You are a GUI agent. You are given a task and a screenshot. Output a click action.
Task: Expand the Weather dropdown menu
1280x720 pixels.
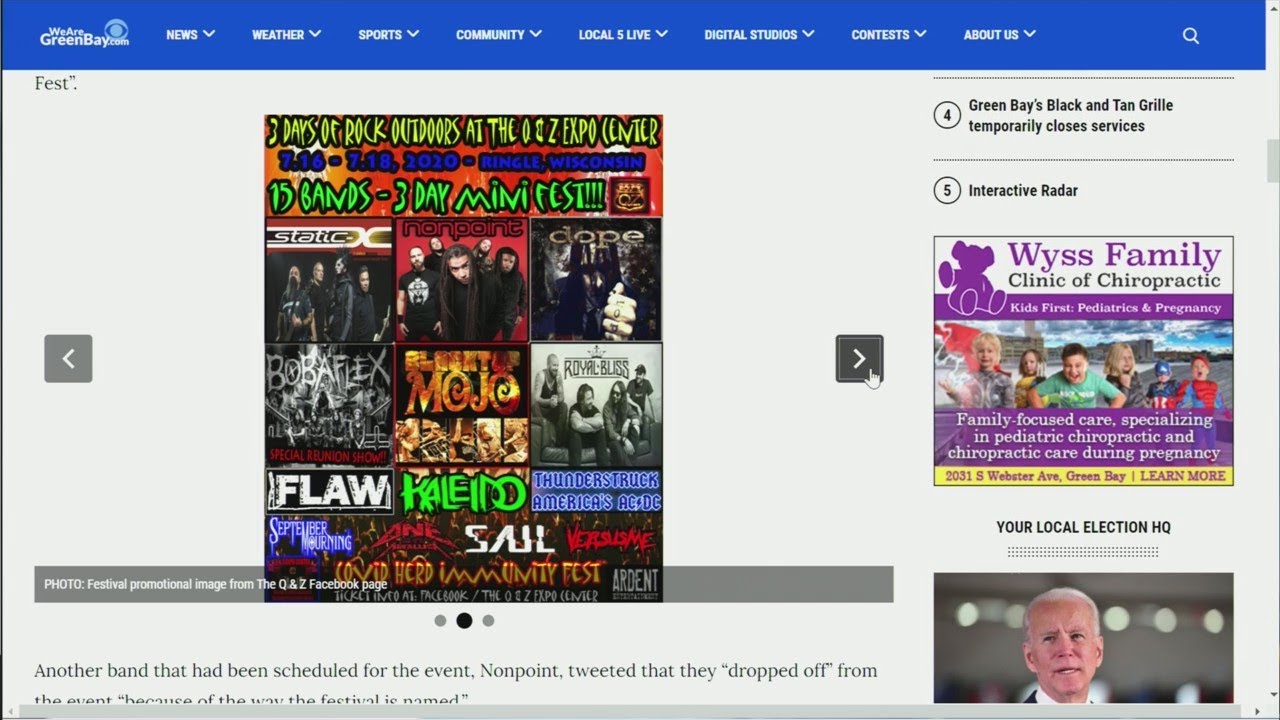coord(286,35)
